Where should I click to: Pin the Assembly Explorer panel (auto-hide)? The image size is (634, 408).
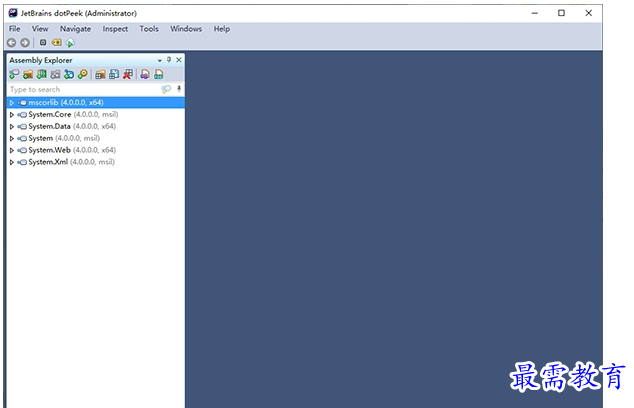pos(169,60)
